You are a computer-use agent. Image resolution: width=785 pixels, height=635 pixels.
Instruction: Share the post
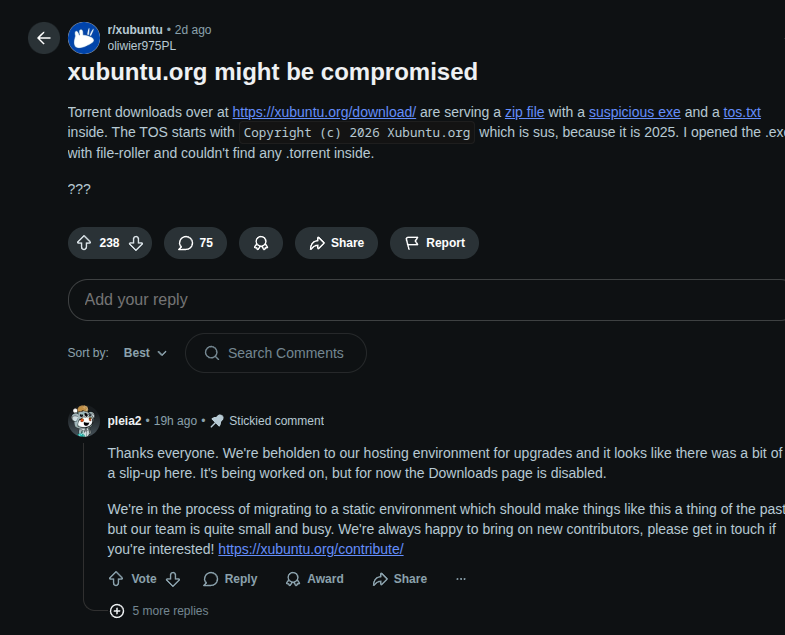click(x=336, y=243)
